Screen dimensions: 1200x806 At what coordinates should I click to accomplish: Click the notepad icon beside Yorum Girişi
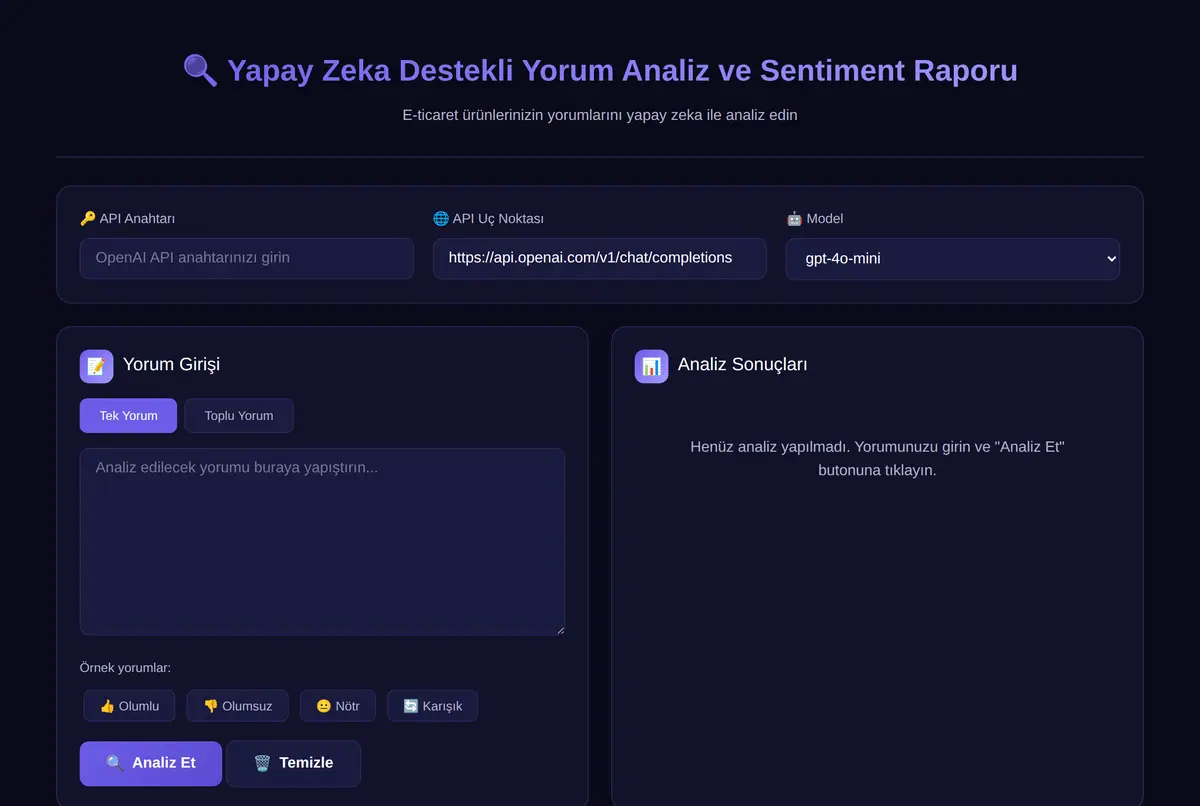point(96,366)
